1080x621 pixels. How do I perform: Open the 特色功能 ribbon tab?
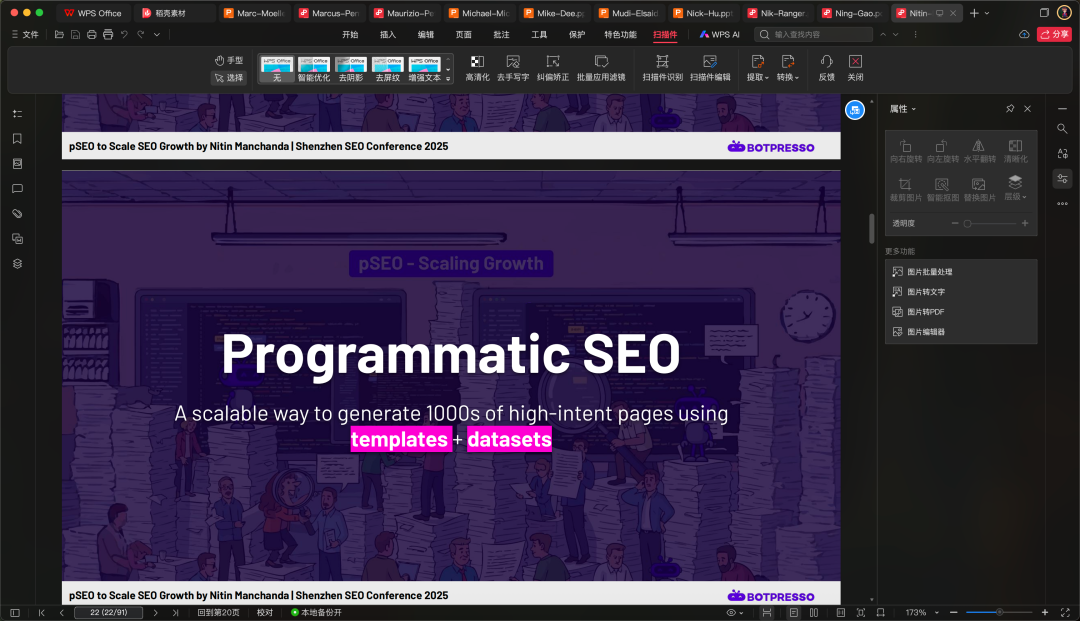[x=620, y=34]
